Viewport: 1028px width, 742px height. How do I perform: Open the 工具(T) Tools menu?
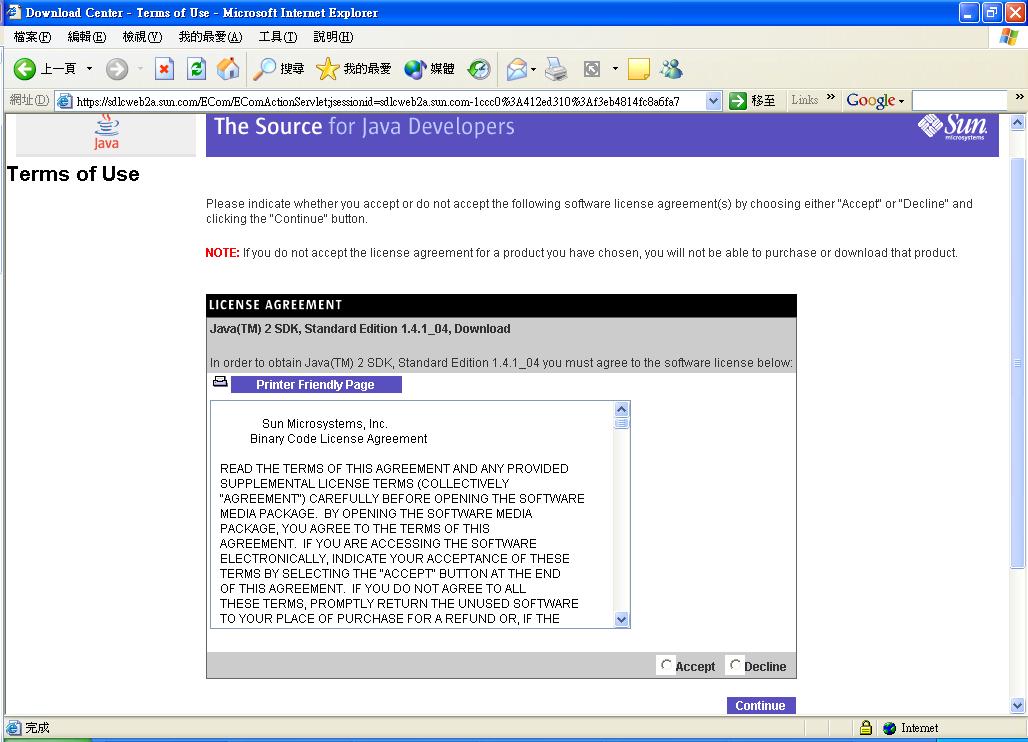277,37
